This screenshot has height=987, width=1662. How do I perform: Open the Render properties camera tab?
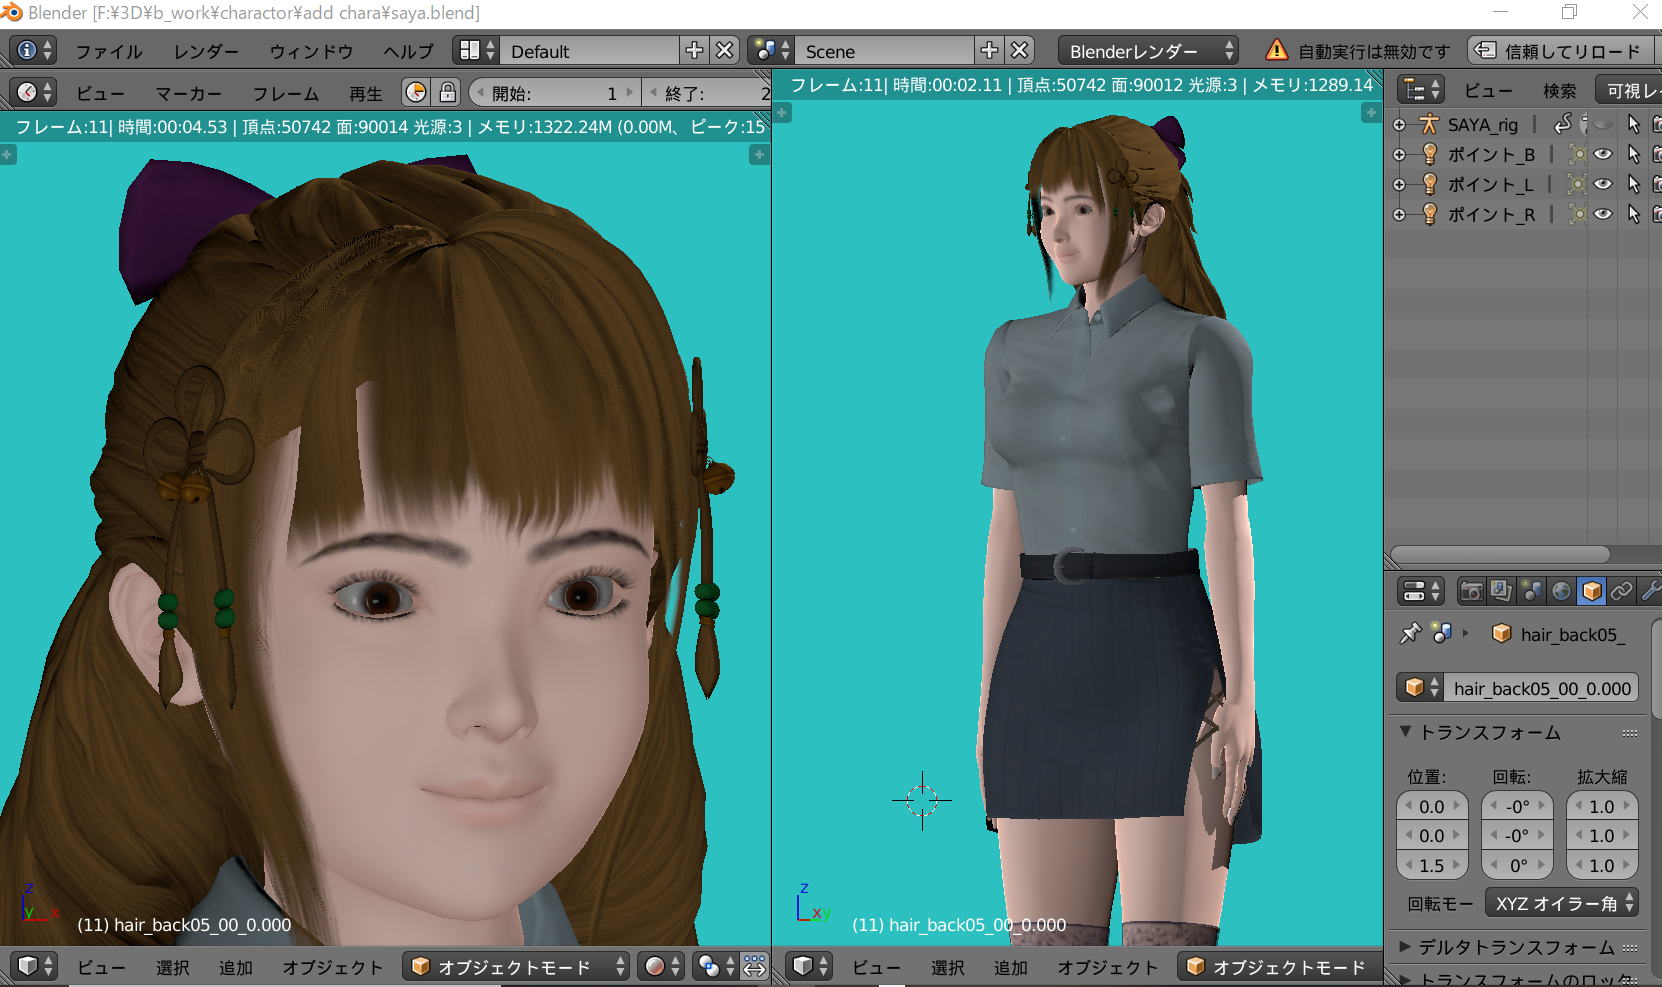click(1471, 591)
